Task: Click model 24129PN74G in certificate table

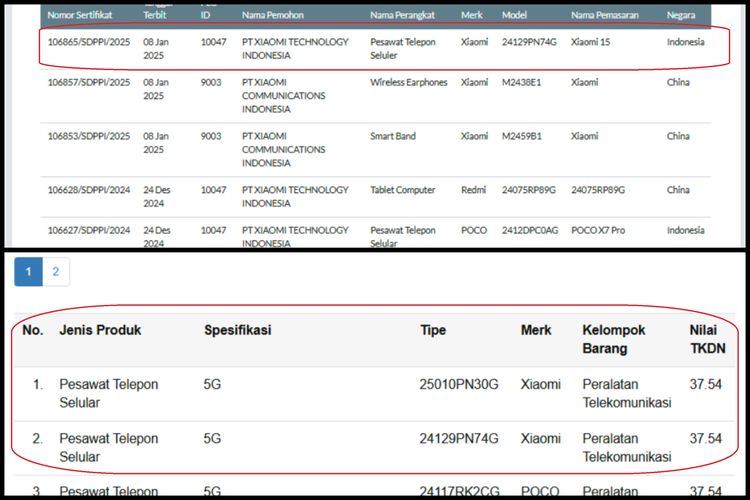Action: click(529, 42)
